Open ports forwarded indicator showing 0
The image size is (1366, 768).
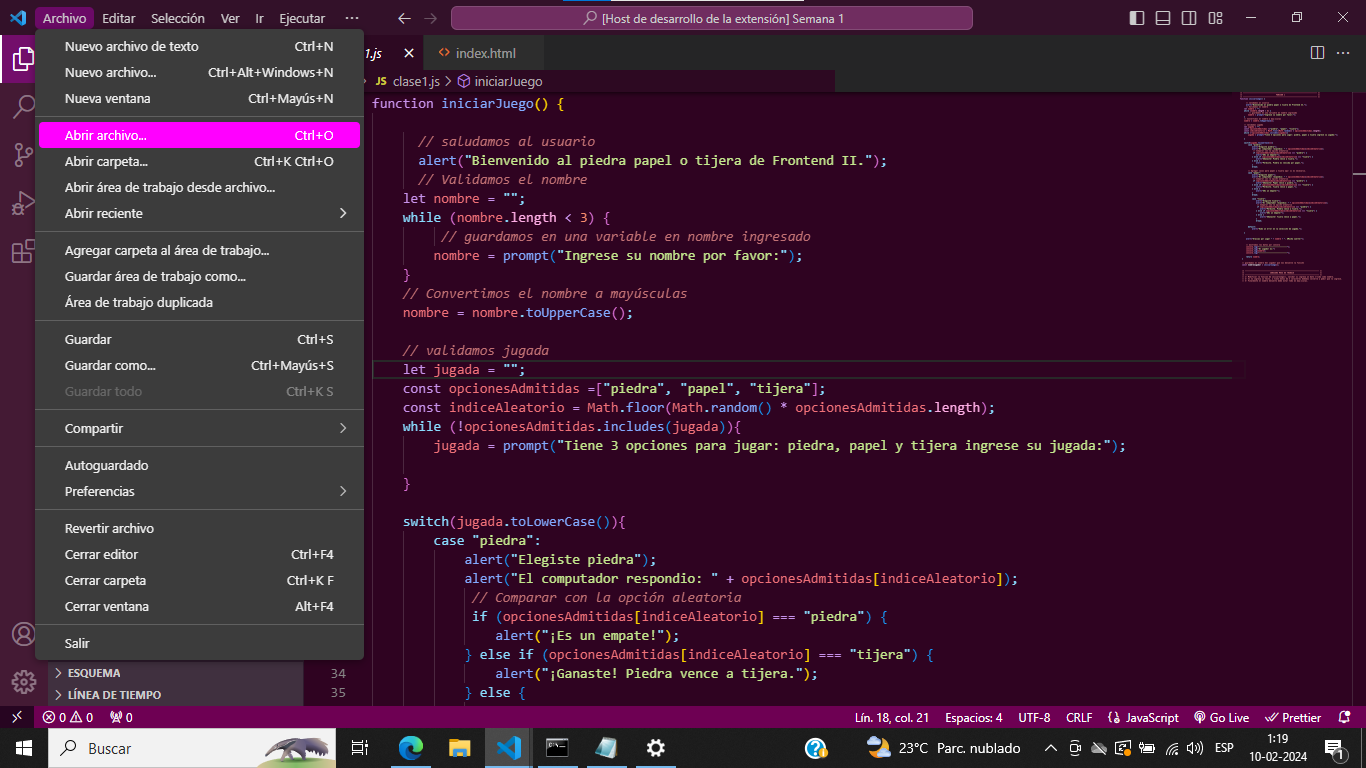(x=121, y=717)
